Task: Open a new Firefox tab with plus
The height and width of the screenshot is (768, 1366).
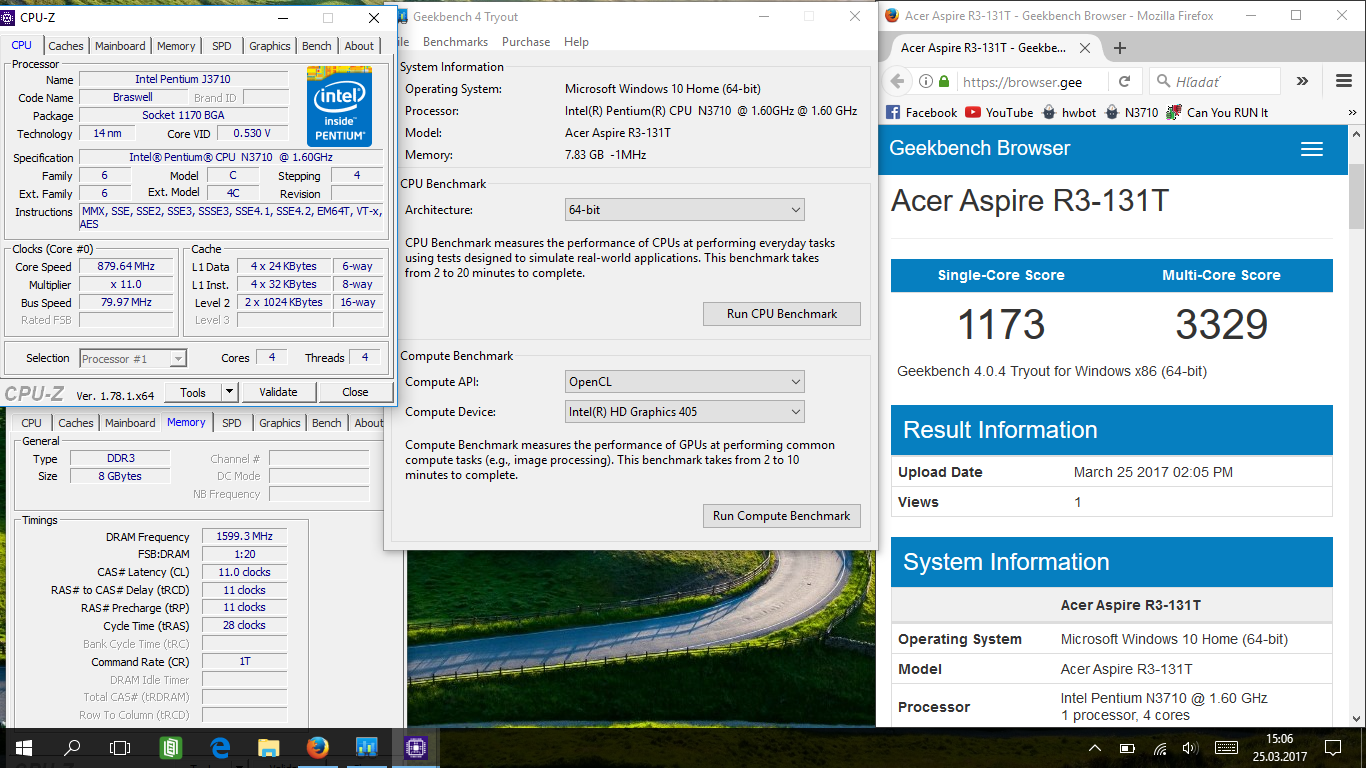Action: pos(1120,48)
